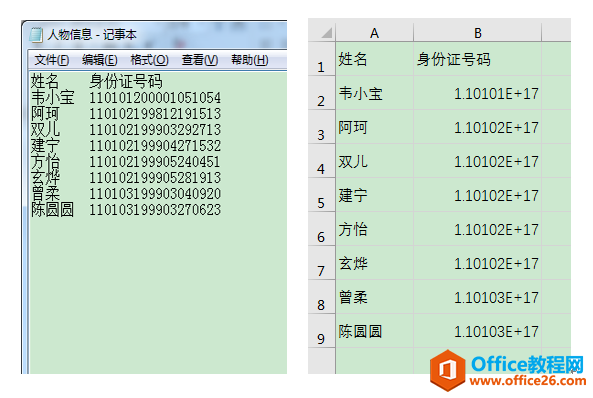Click the Excel select-all corner triangle
Screen dimensions: 593x398
click(x=326, y=33)
